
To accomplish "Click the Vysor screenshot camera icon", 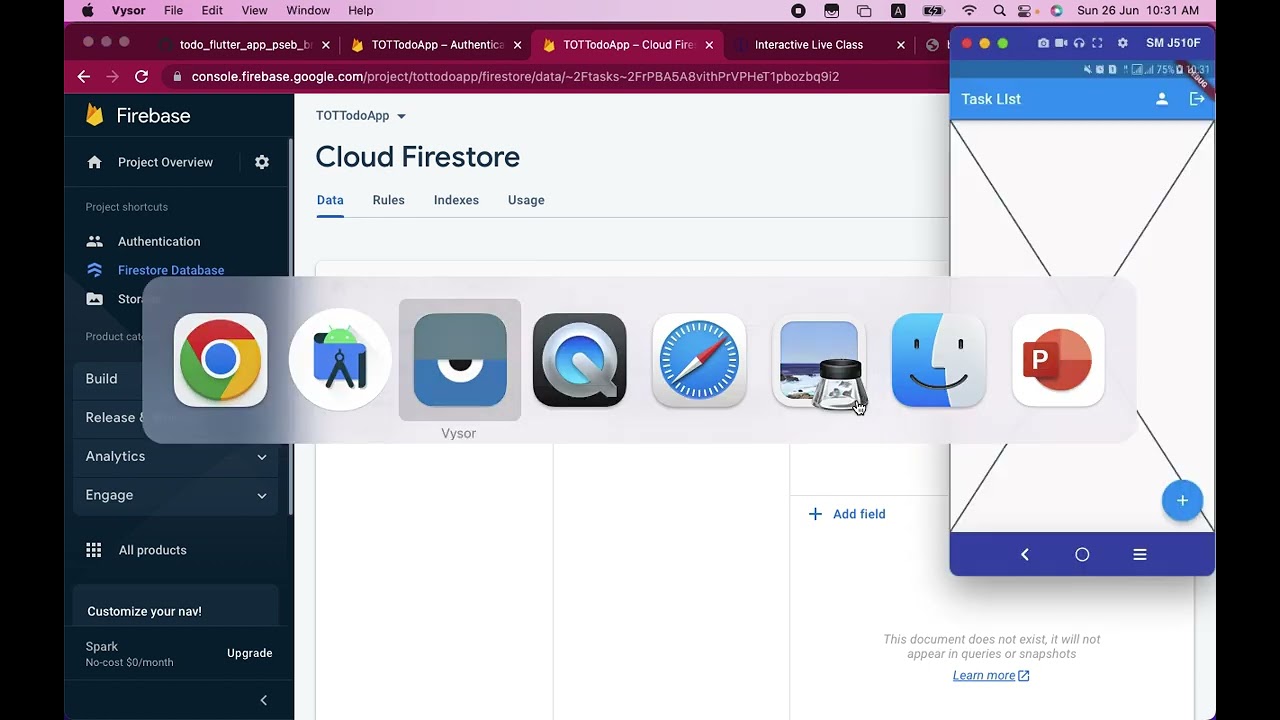I will point(1044,43).
